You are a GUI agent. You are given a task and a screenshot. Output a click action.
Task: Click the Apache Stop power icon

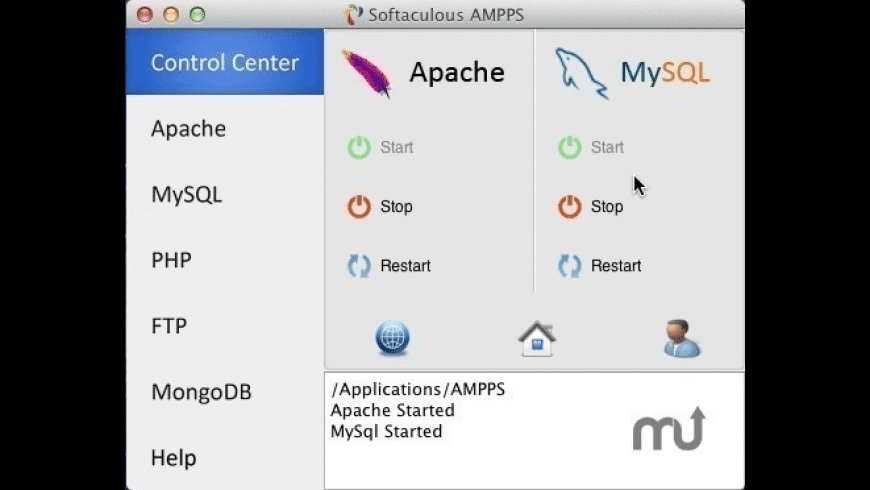point(359,206)
